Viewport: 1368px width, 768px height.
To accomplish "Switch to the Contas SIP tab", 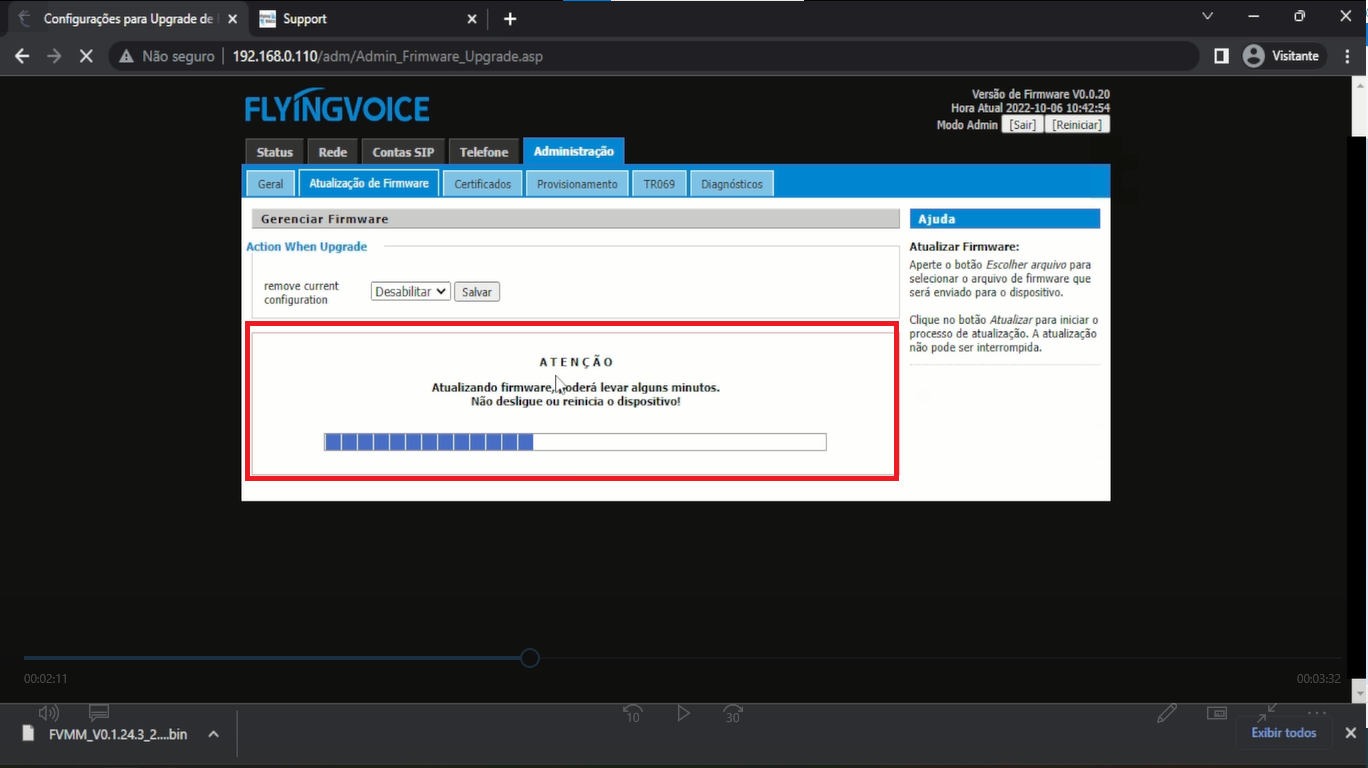I will pyautogui.click(x=403, y=152).
